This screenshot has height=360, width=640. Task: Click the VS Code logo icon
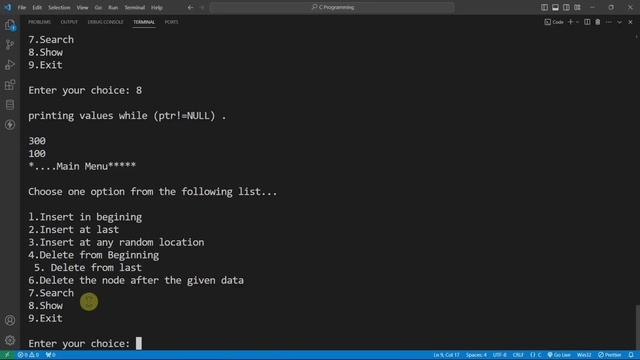pyautogui.click(x=7, y=7)
